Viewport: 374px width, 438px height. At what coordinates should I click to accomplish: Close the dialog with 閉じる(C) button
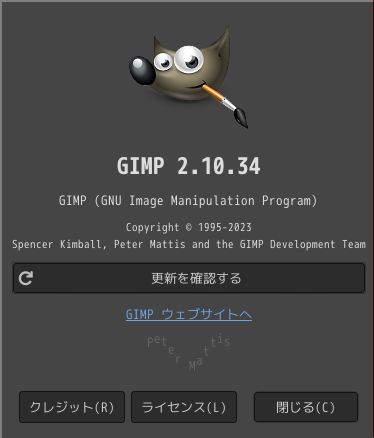coord(306,407)
